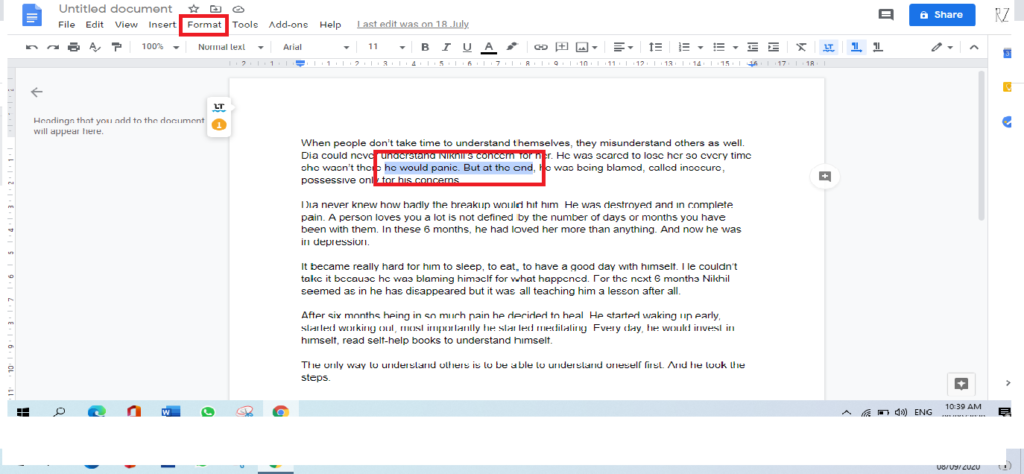The width and height of the screenshot is (1024, 474).
Task: Open WhatsApp from the taskbar
Action: 208,412
